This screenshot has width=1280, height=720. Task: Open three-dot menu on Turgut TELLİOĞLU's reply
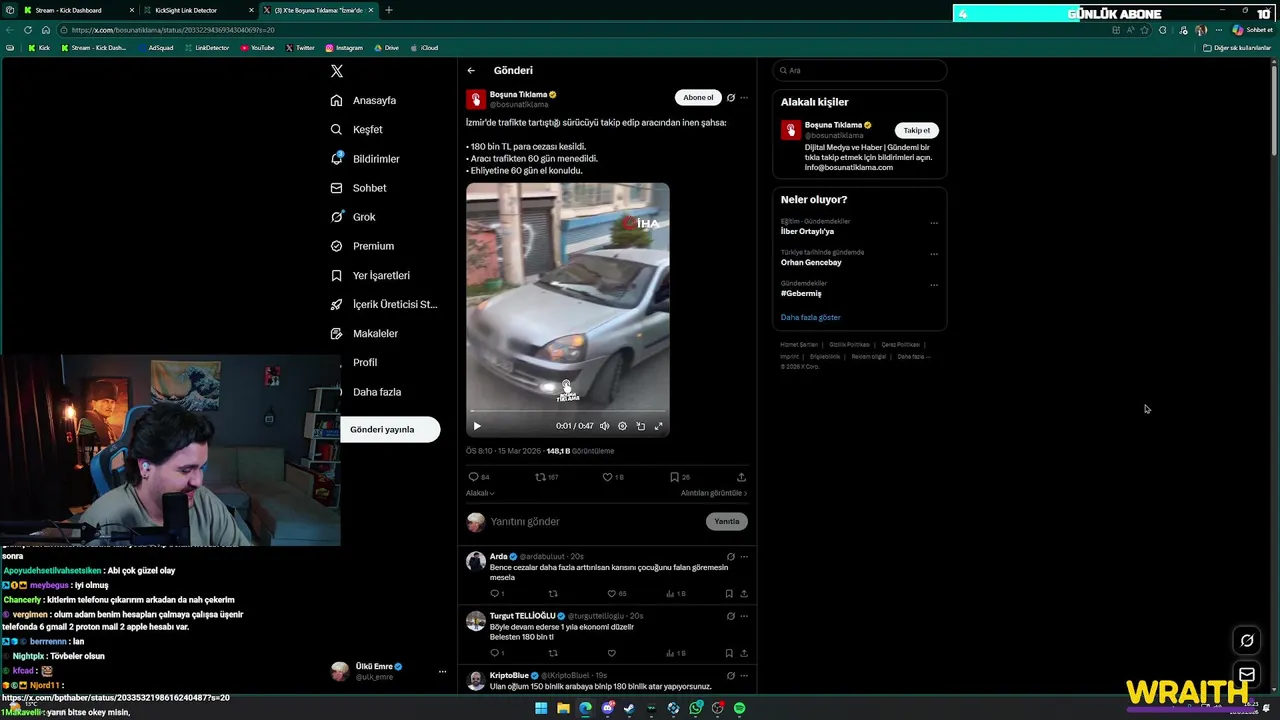click(x=744, y=616)
